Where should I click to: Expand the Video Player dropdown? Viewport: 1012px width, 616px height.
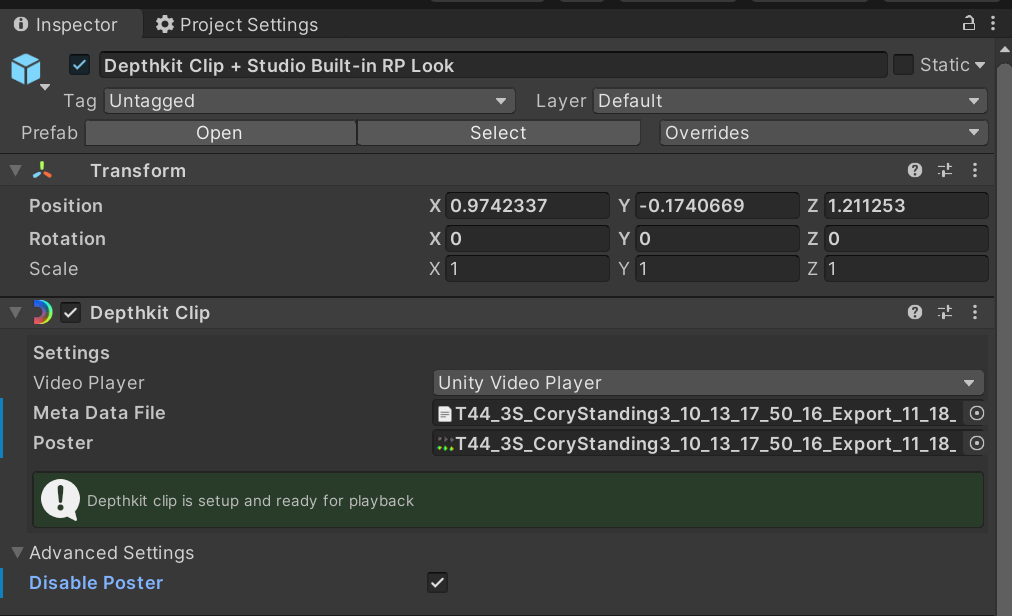tap(708, 383)
